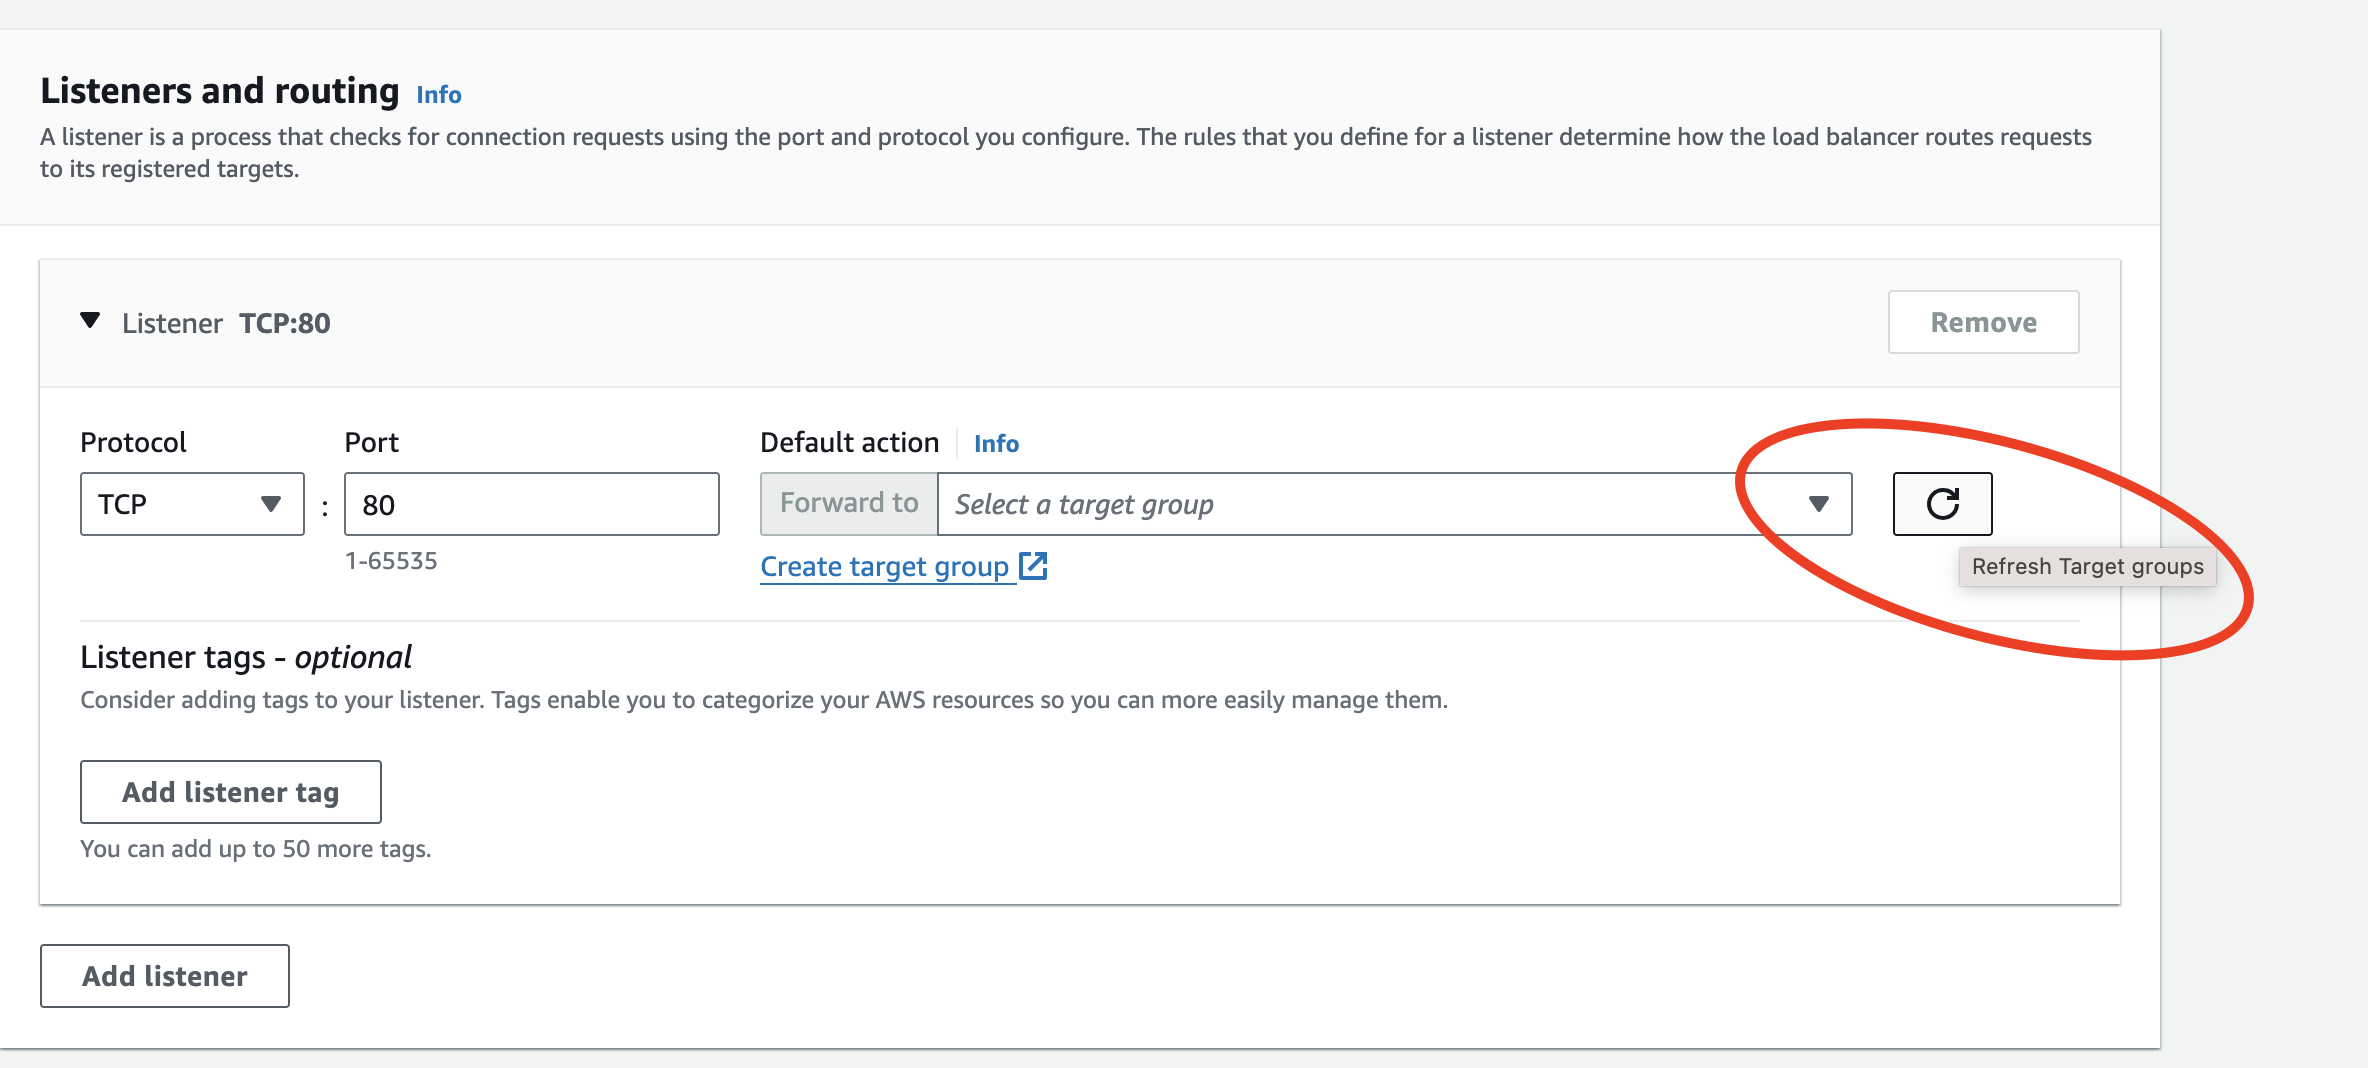The width and height of the screenshot is (2368, 1068).
Task: Click the dropdown arrow icon on target group selector
Action: click(x=1818, y=503)
